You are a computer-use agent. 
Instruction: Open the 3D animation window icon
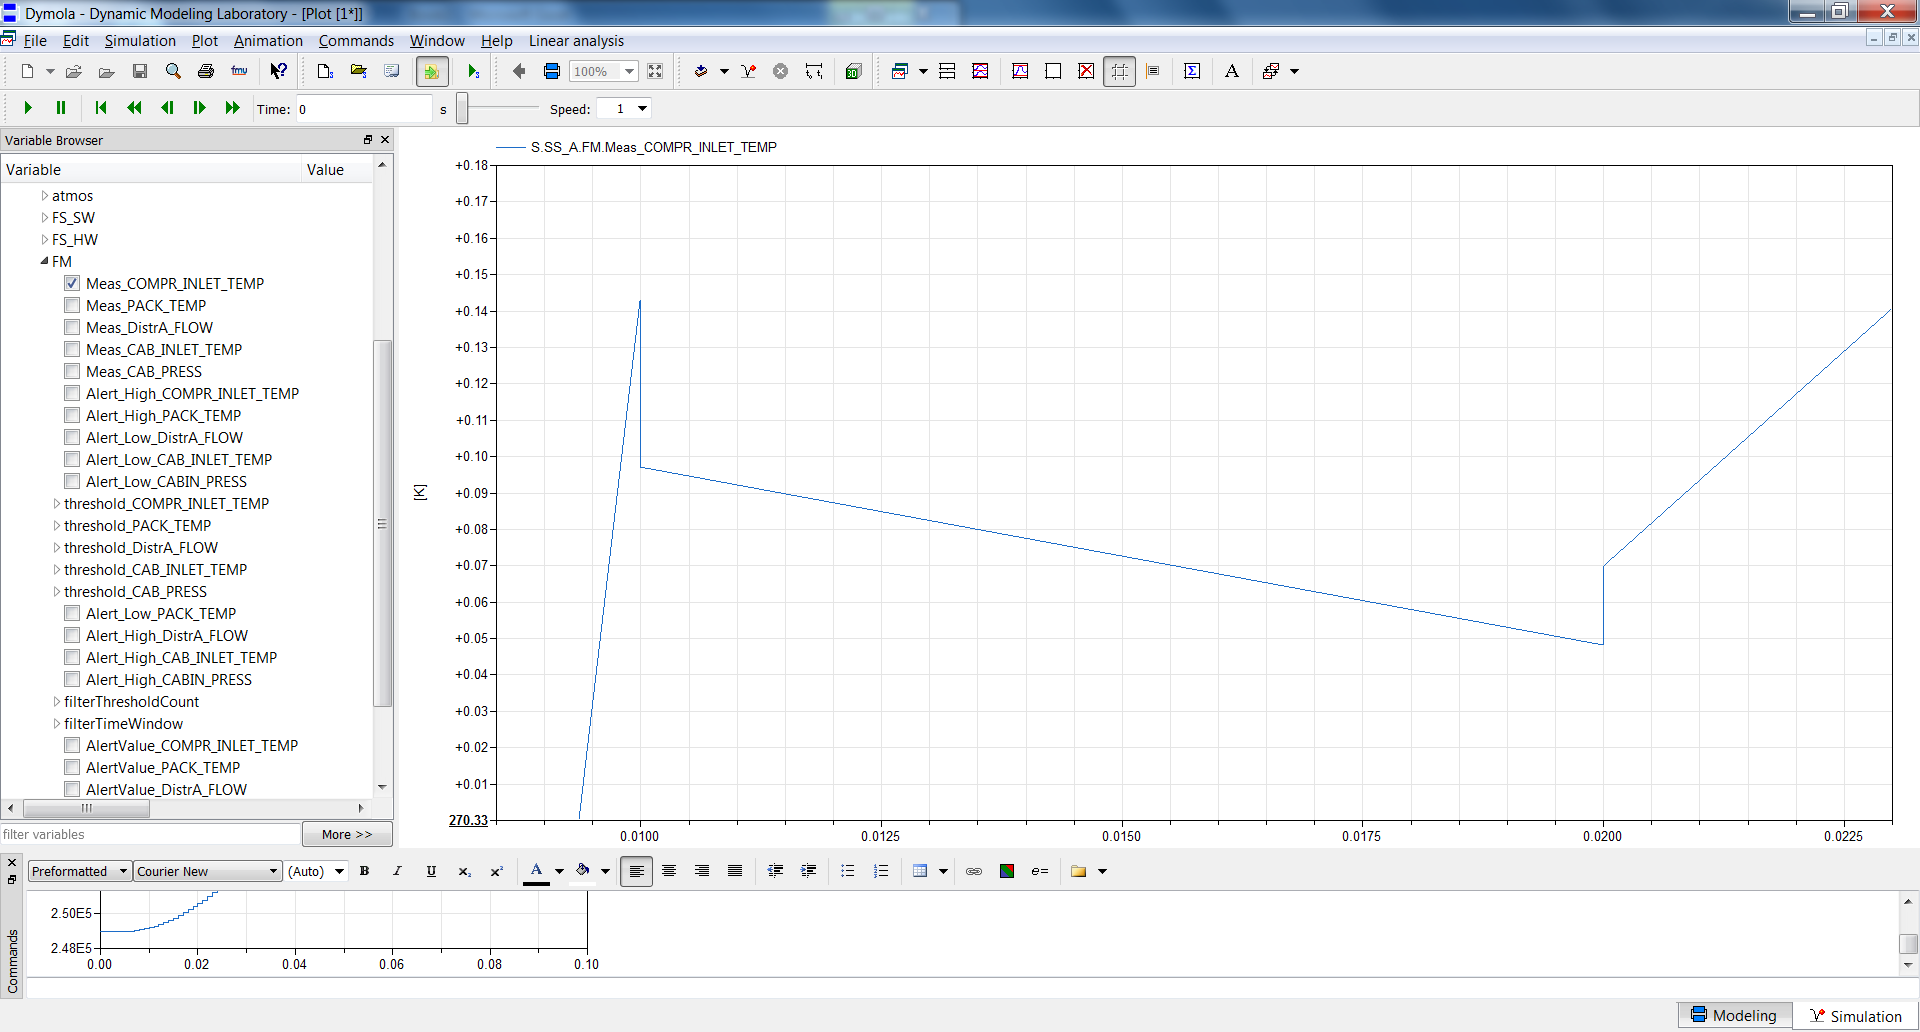pyautogui.click(x=854, y=71)
